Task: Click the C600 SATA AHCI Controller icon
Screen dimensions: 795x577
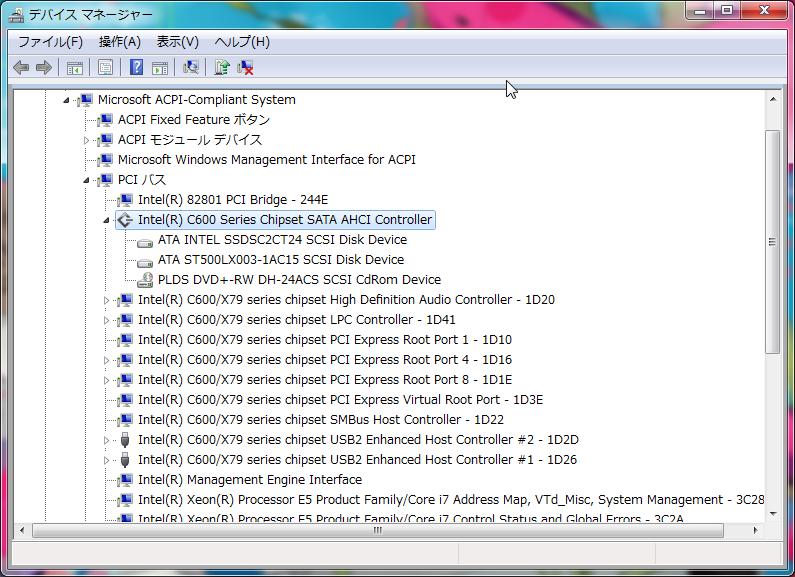Action: point(125,220)
